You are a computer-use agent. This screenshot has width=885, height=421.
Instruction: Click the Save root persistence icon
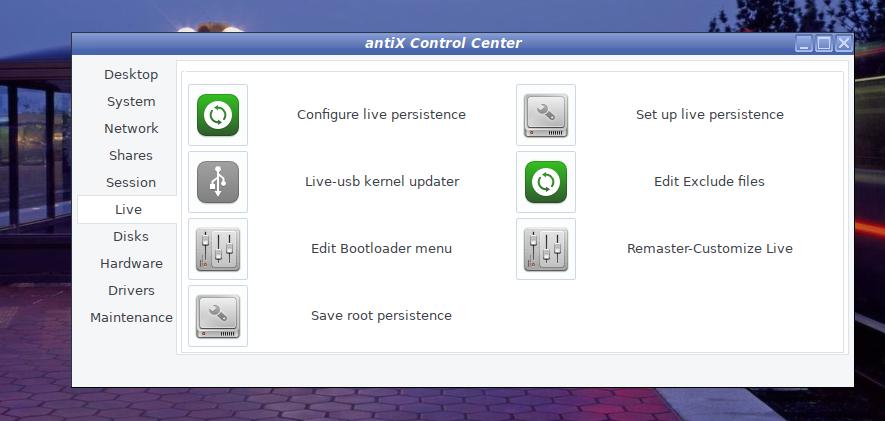(x=218, y=316)
